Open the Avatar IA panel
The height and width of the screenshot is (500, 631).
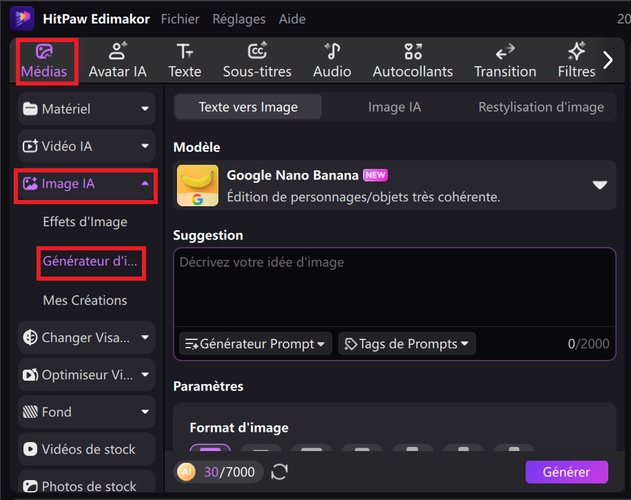(x=117, y=60)
